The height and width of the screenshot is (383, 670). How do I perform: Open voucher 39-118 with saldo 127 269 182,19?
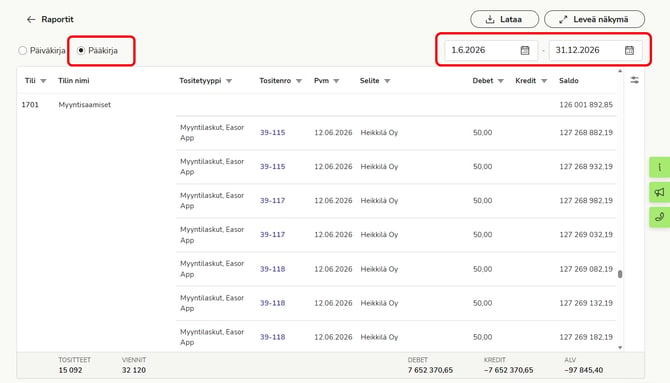(273, 337)
